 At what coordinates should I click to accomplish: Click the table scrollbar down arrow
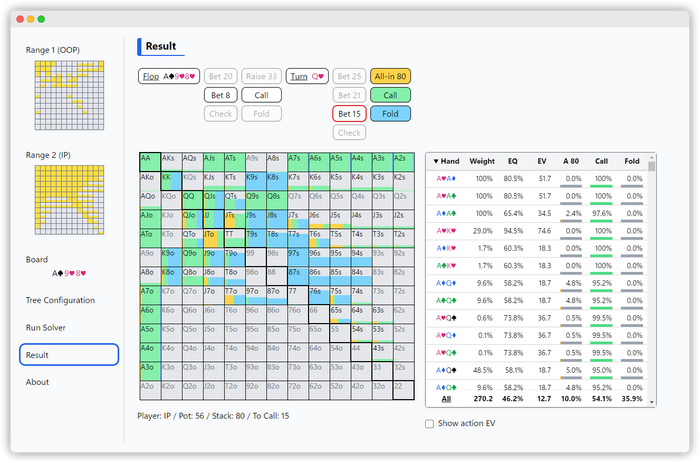click(652, 402)
